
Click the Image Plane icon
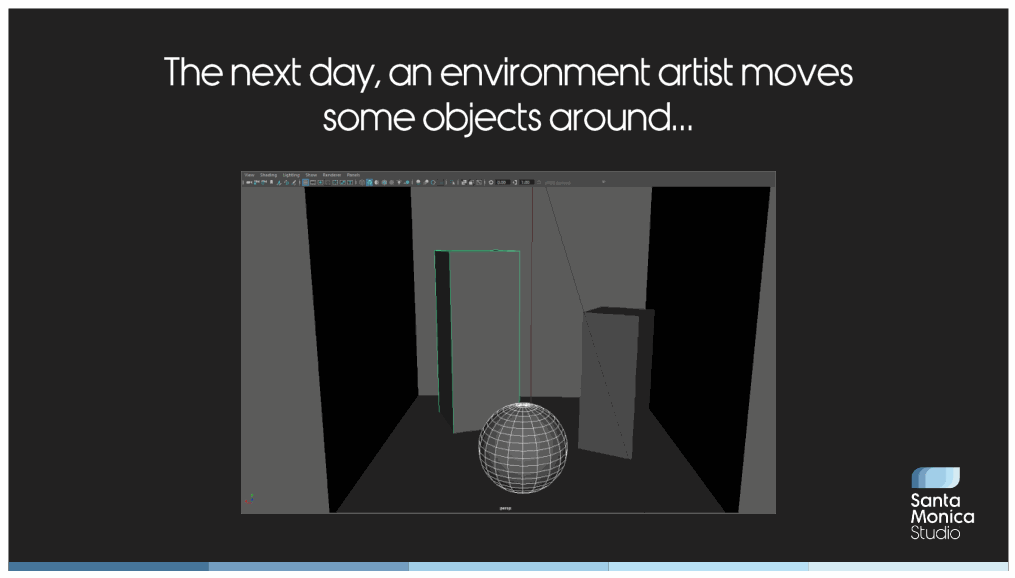point(279,183)
